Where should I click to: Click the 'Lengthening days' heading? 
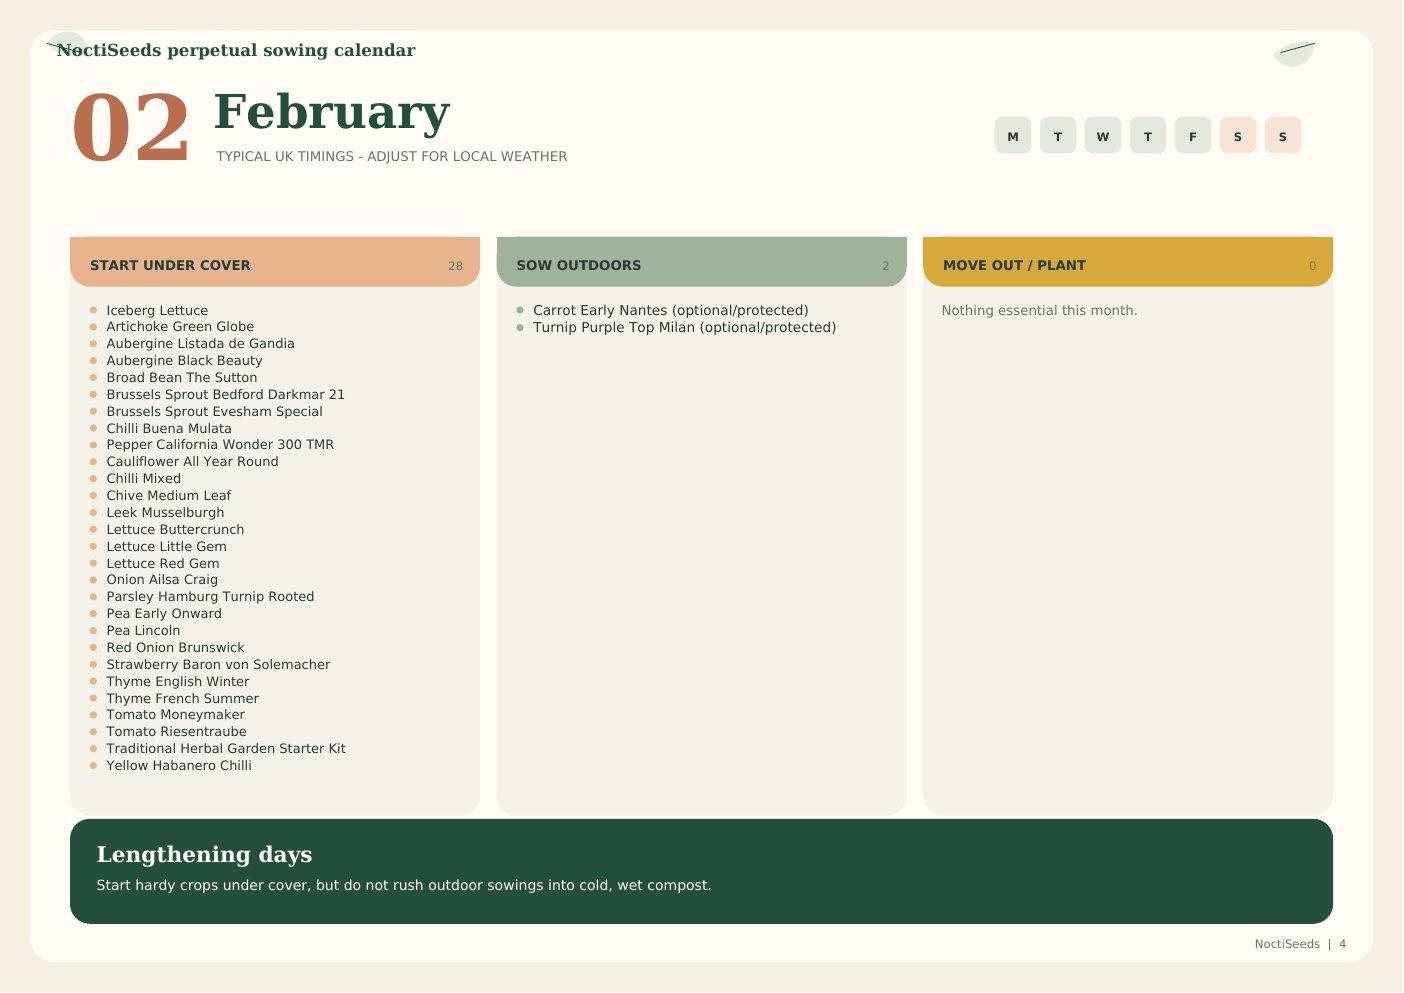(204, 854)
